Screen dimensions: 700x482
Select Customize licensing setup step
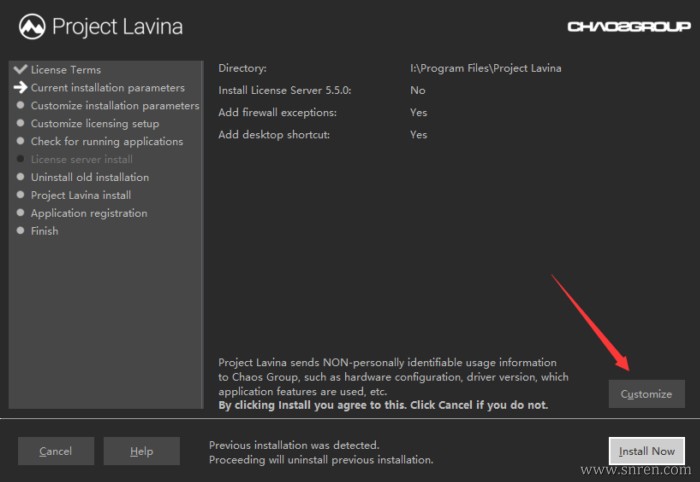[95, 124]
